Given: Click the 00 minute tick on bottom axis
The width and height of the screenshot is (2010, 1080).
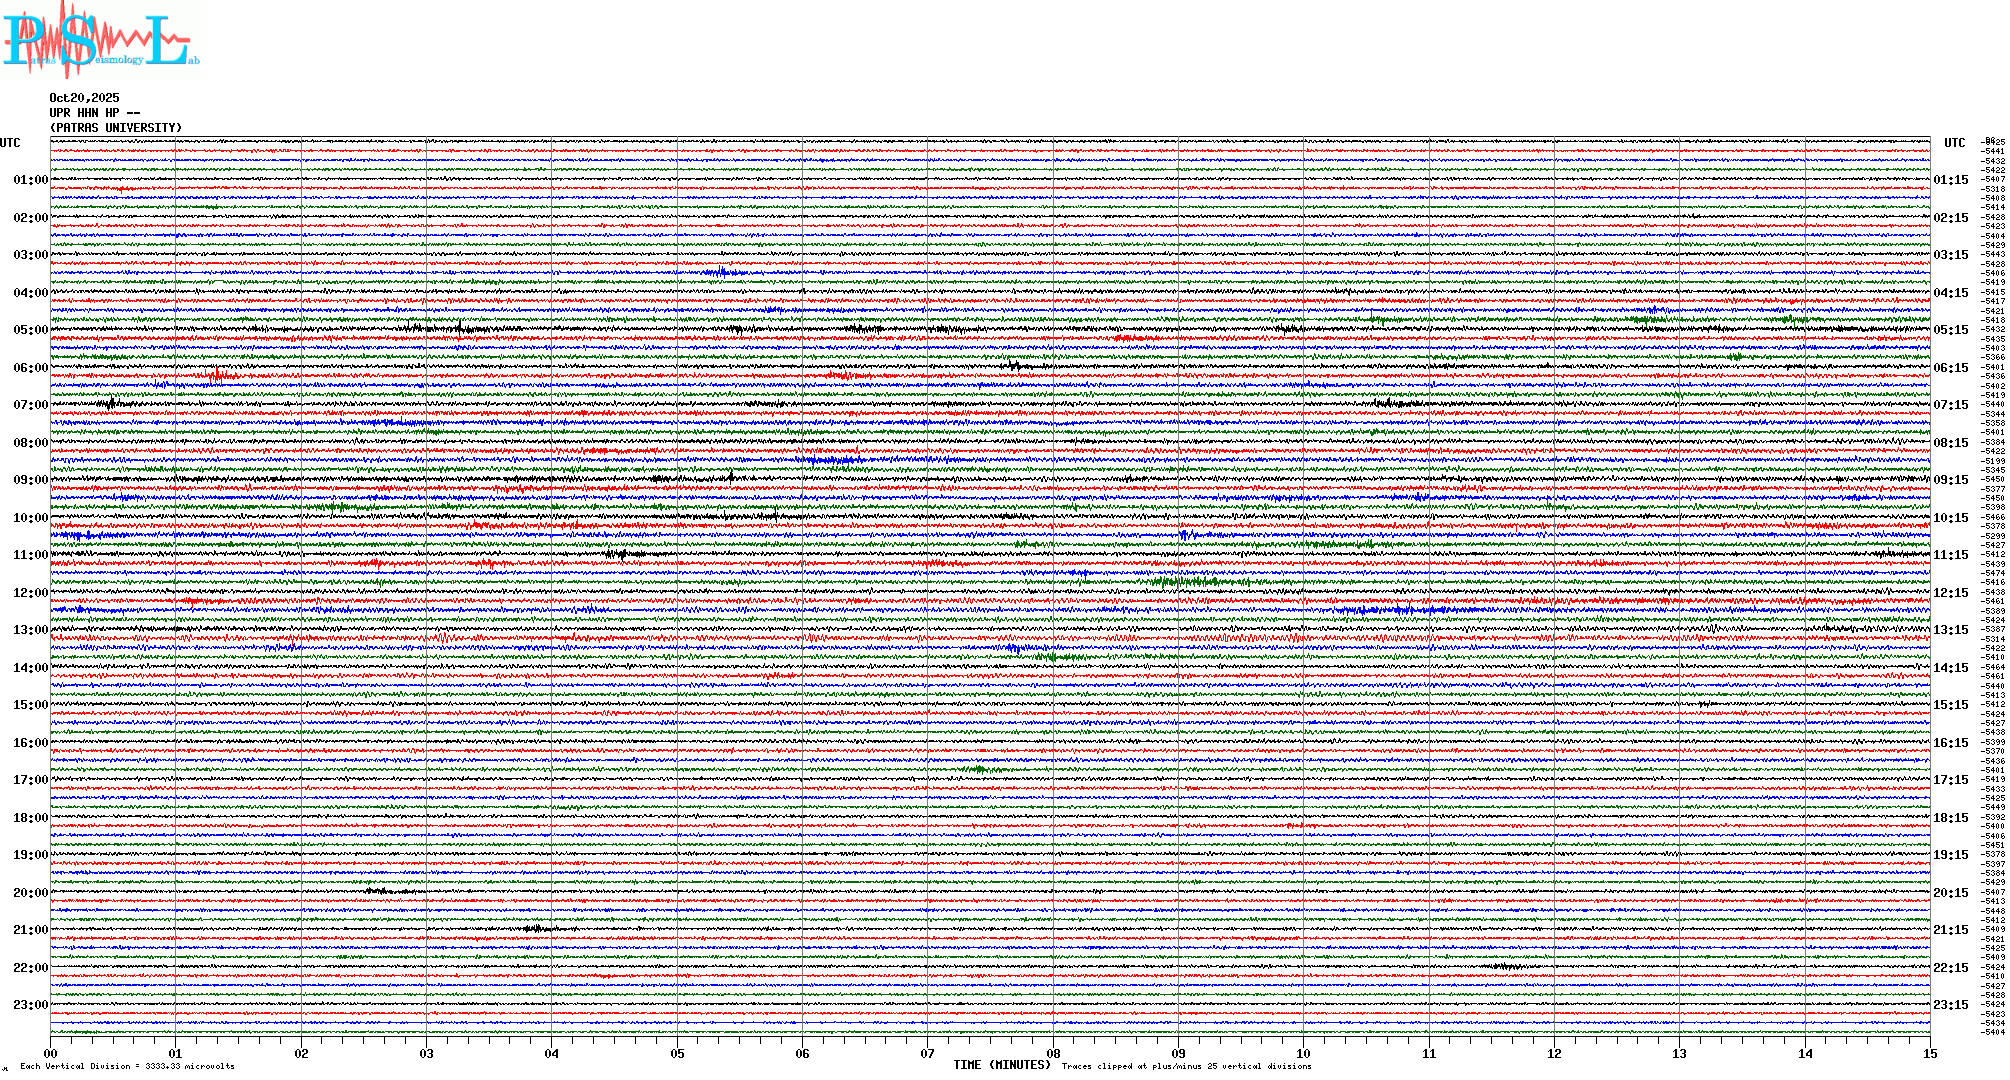Looking at the screenshot, I should pos(51,1053).
